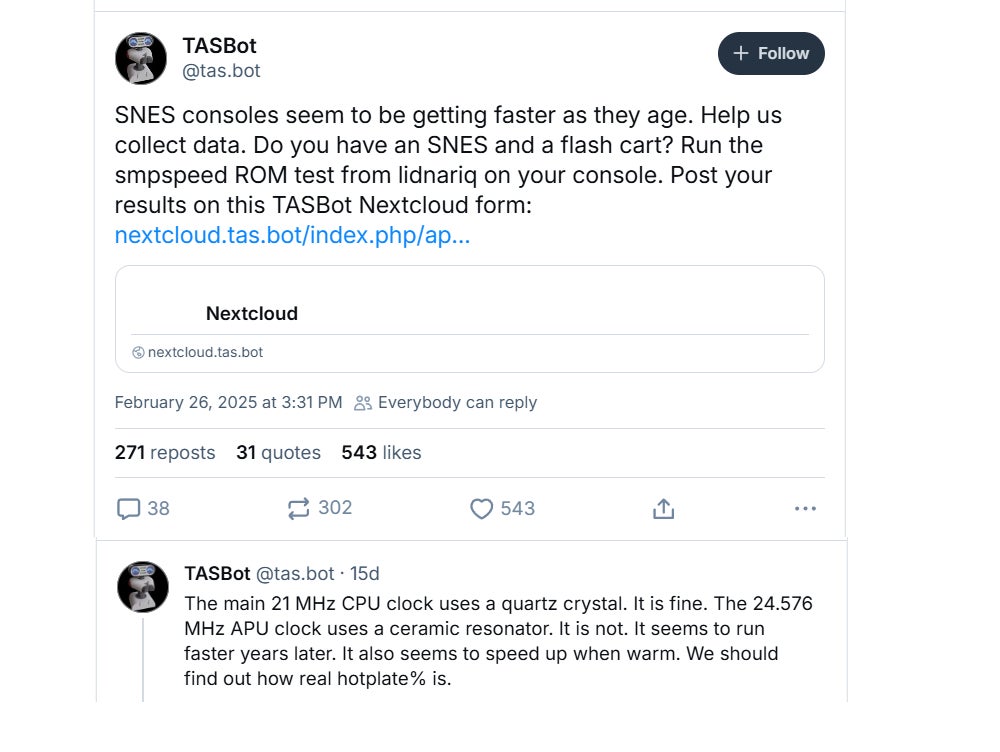Click the @tas.bot handle under TASBot

pos(221,70)
